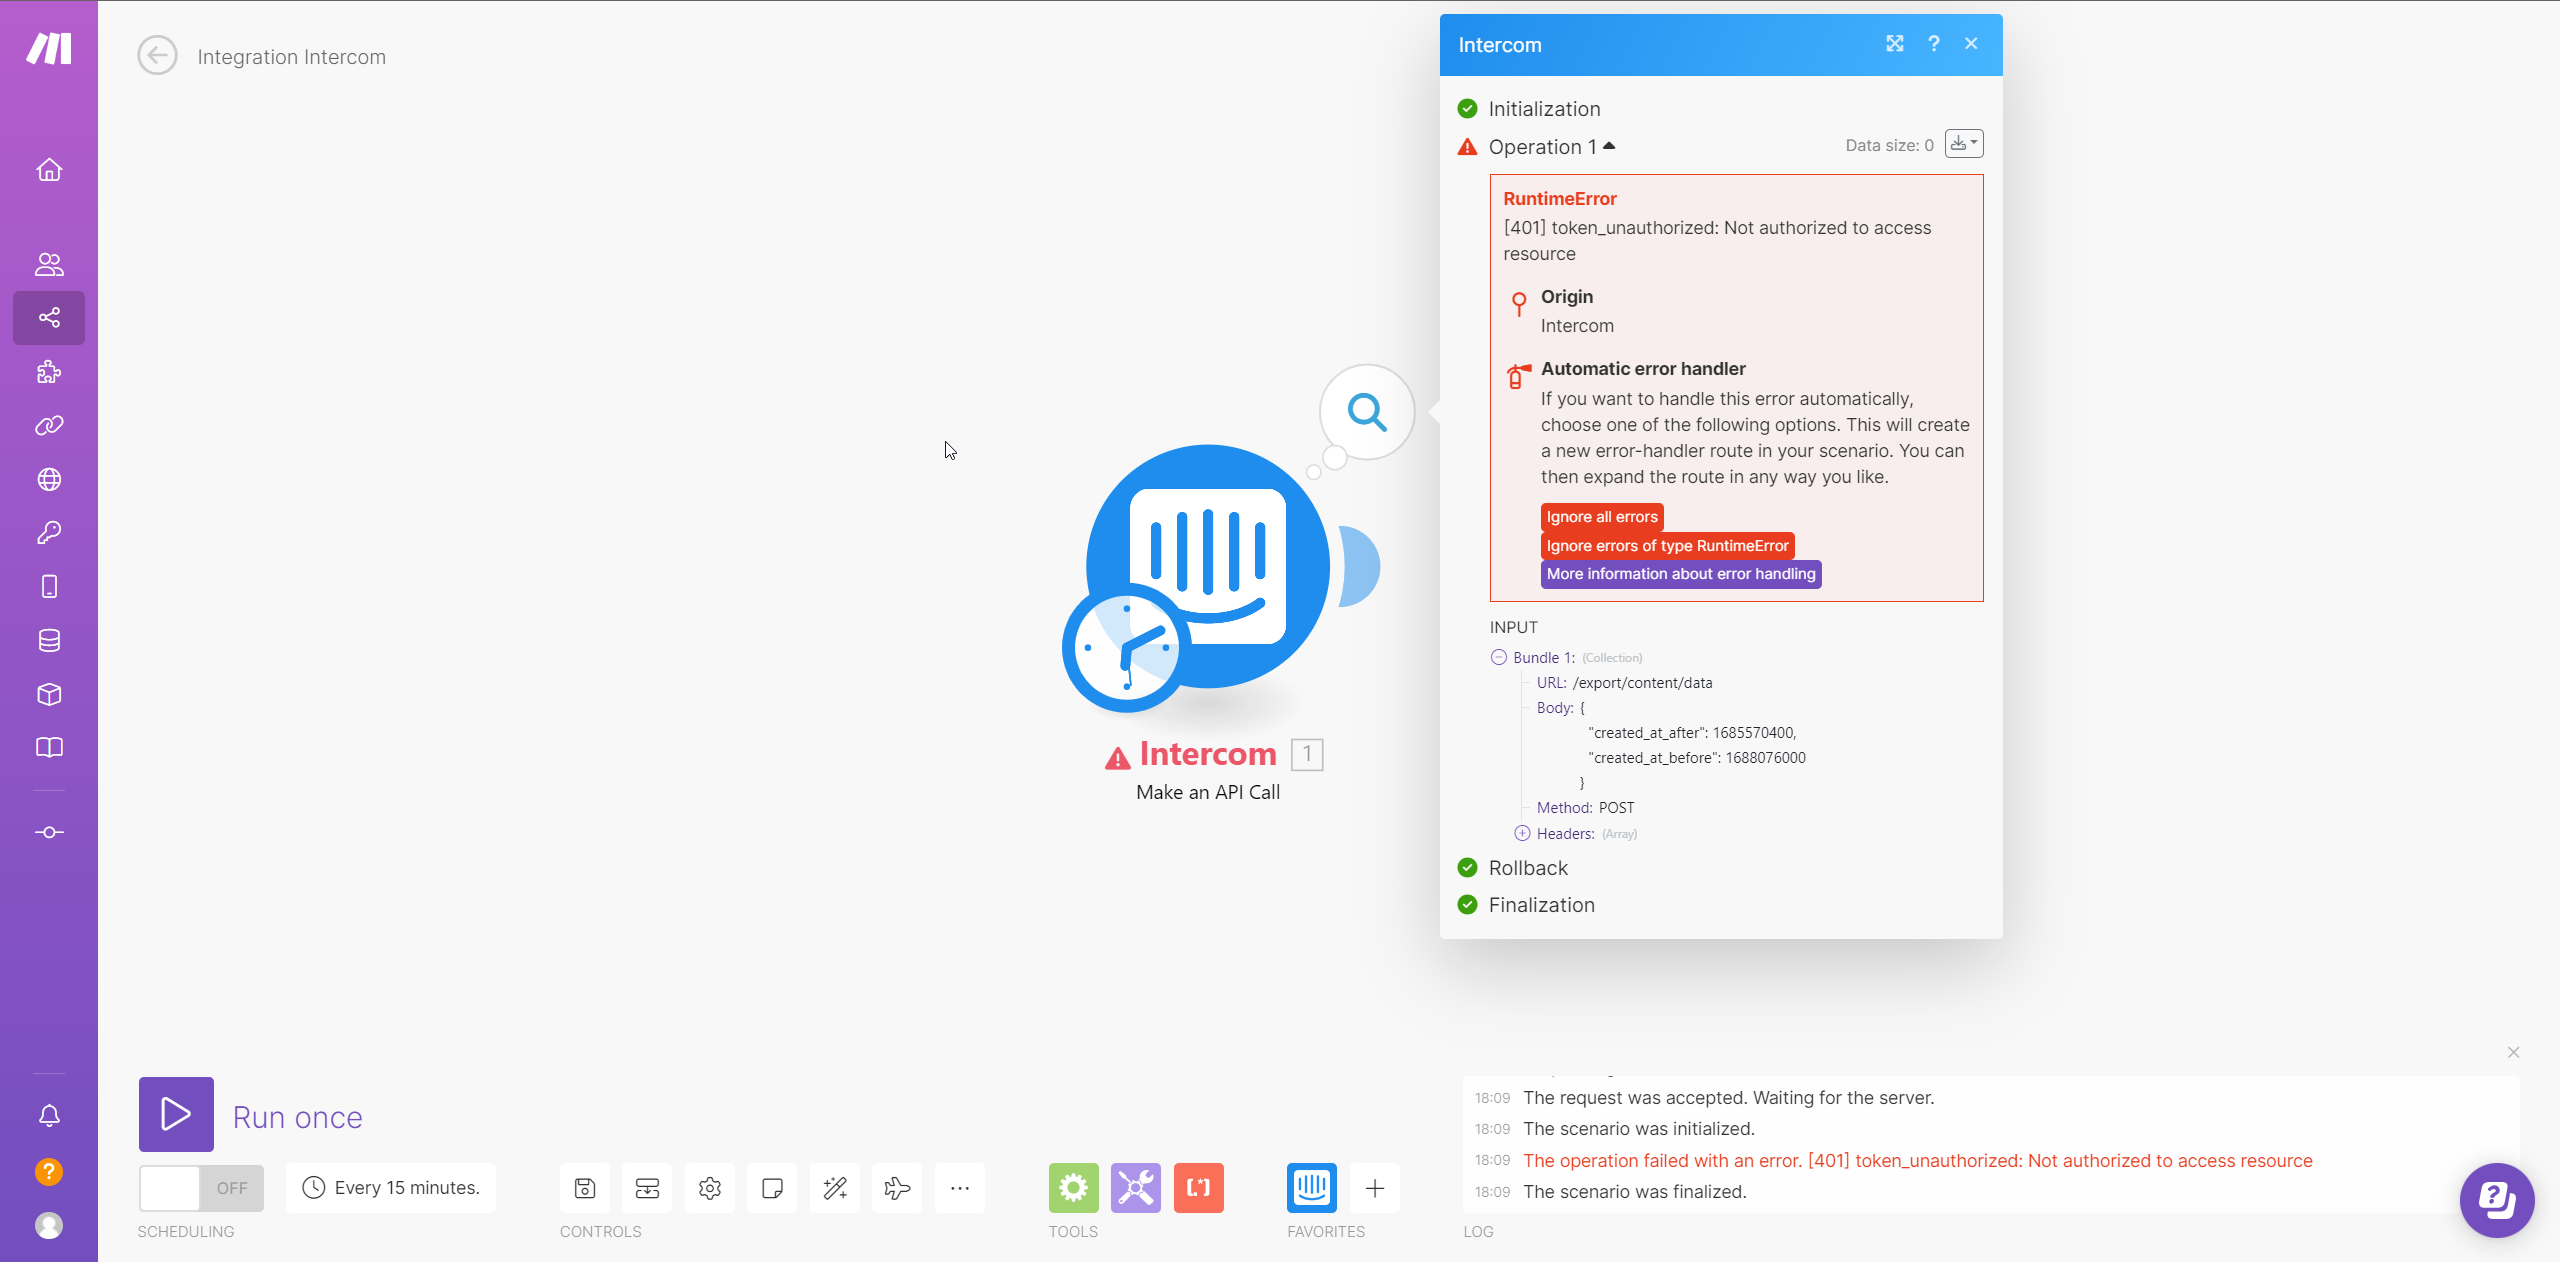The height and width of the screenshot is (1262, 2560).
Task: Go to Organization home icon in sidebar
Action: [x=49, y=170]
